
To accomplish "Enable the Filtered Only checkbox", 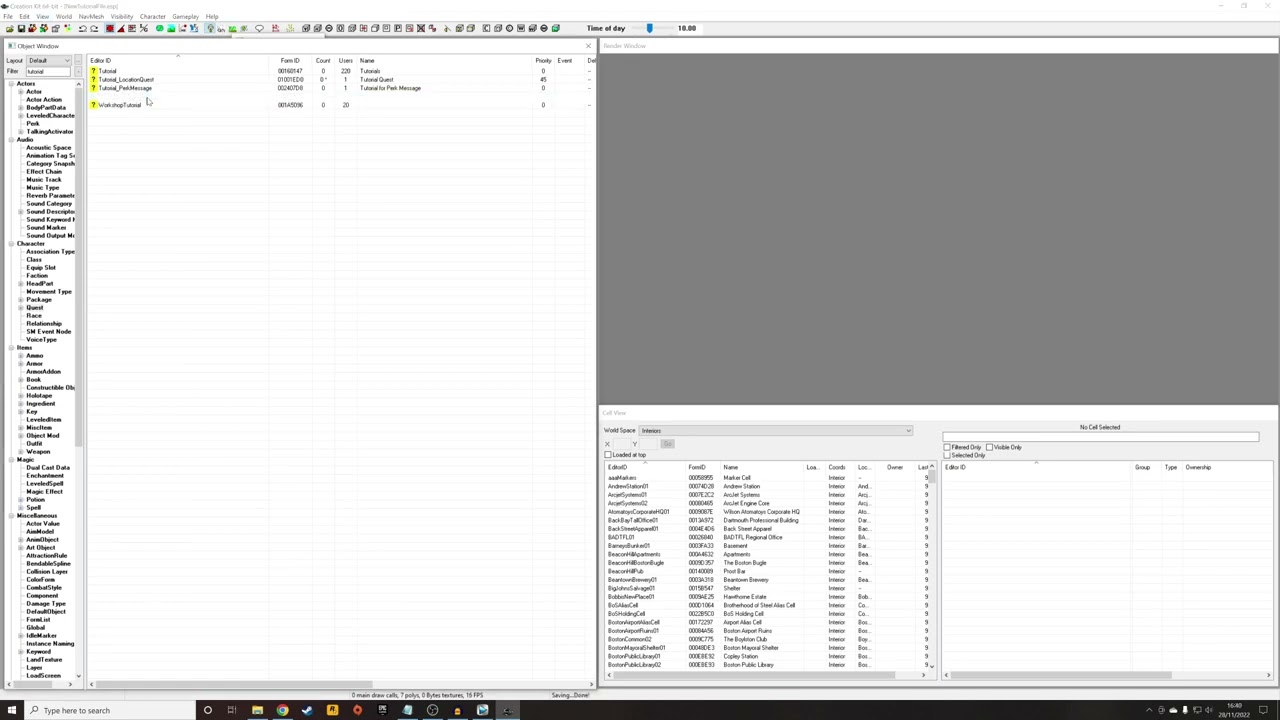I will [947, 447].
